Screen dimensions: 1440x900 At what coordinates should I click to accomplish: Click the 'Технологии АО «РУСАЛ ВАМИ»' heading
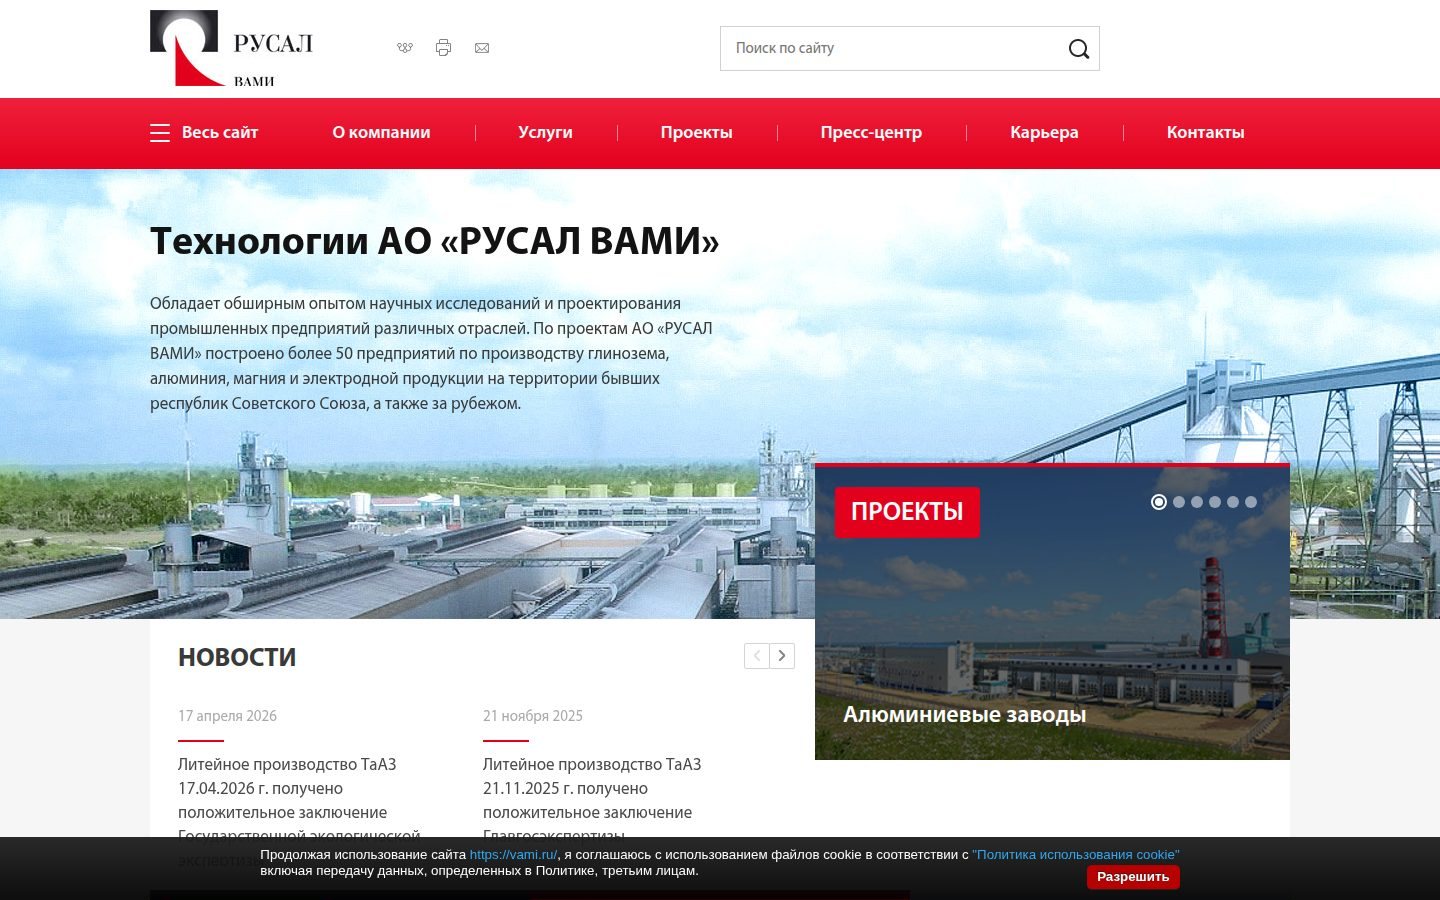click(435, 242)
